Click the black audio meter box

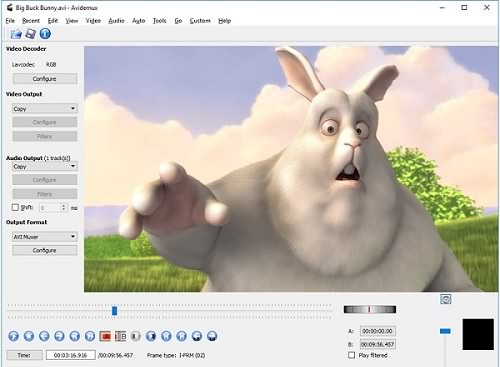(x=478, y=334)
